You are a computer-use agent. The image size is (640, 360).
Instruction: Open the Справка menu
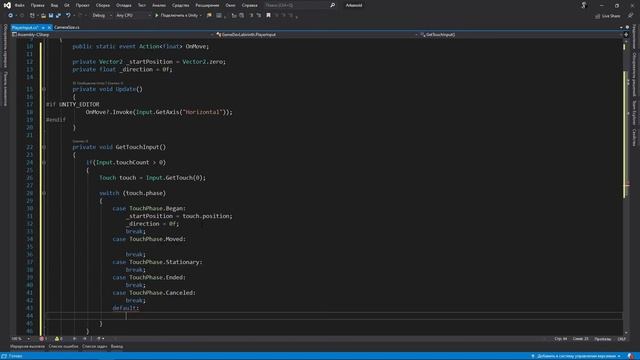pos(249,5)
